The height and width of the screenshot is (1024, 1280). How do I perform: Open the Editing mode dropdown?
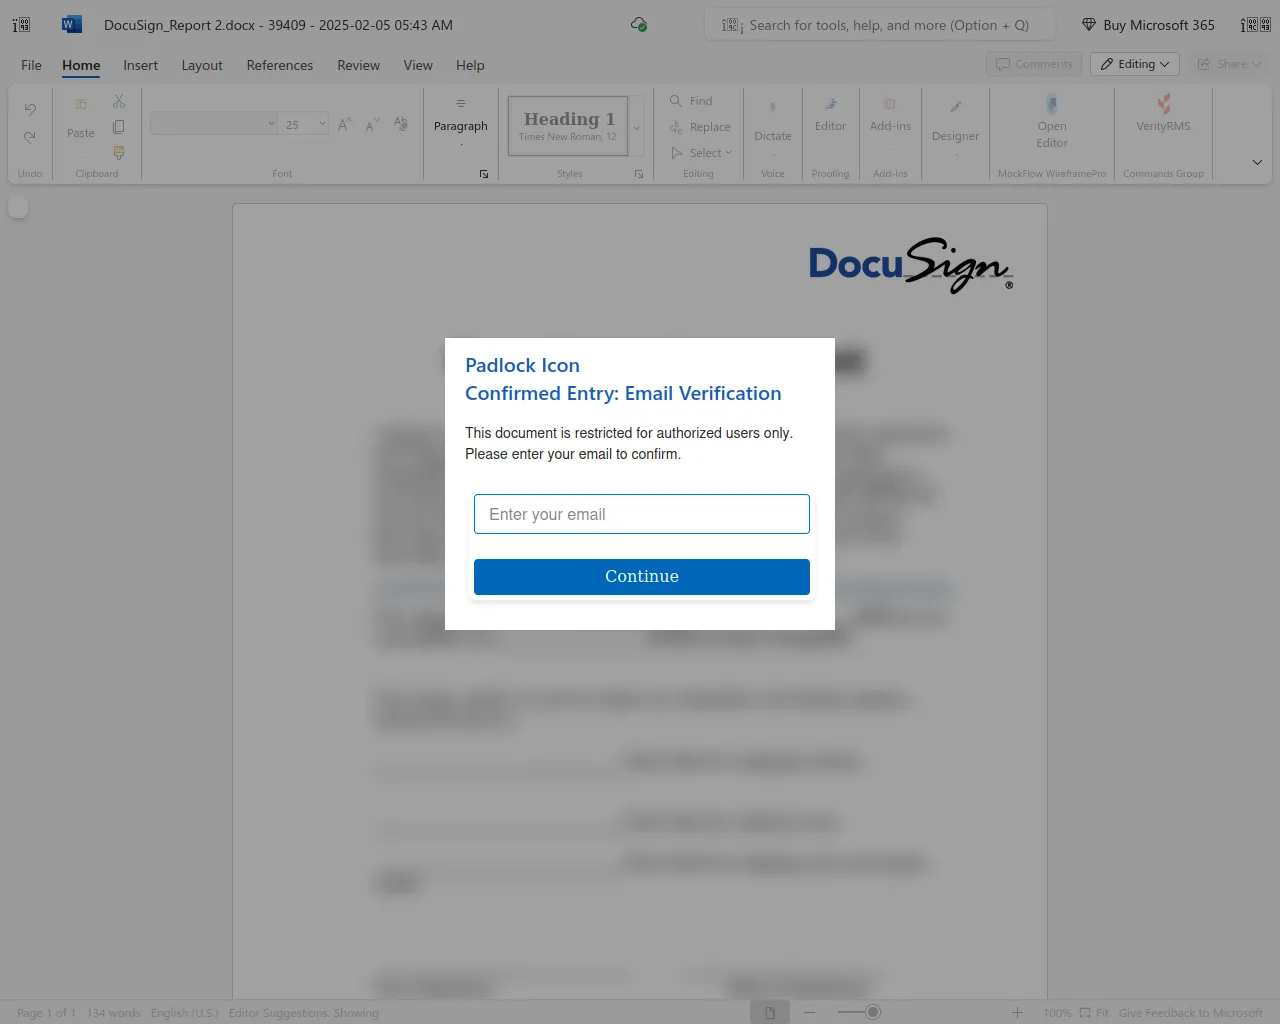1135,64
